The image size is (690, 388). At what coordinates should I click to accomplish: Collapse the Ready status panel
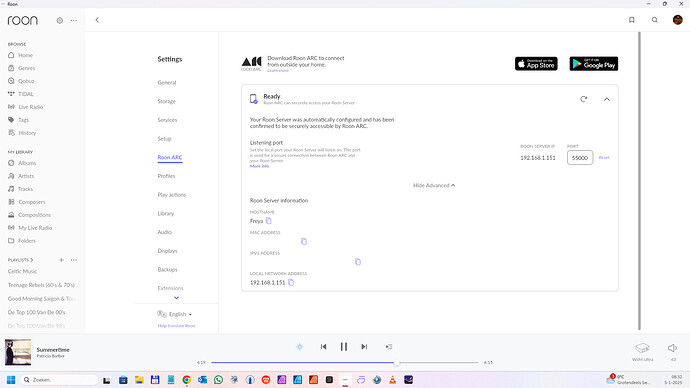[x=606, y=99]
